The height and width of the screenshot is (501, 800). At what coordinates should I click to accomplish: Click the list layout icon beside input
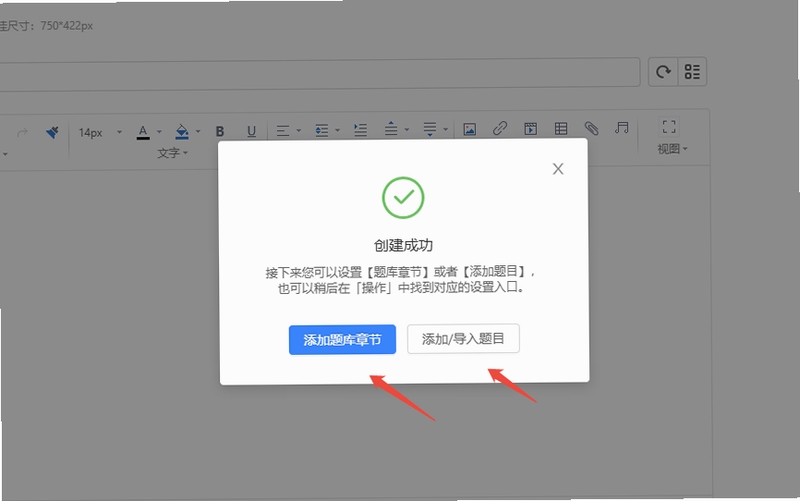click(x=692, y=71)
